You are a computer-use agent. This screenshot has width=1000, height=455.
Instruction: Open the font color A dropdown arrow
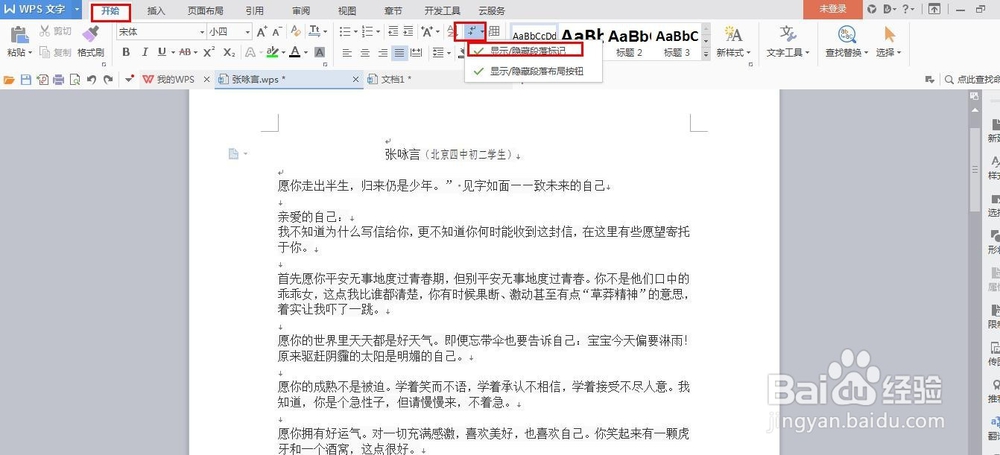[x=304, y=52]
